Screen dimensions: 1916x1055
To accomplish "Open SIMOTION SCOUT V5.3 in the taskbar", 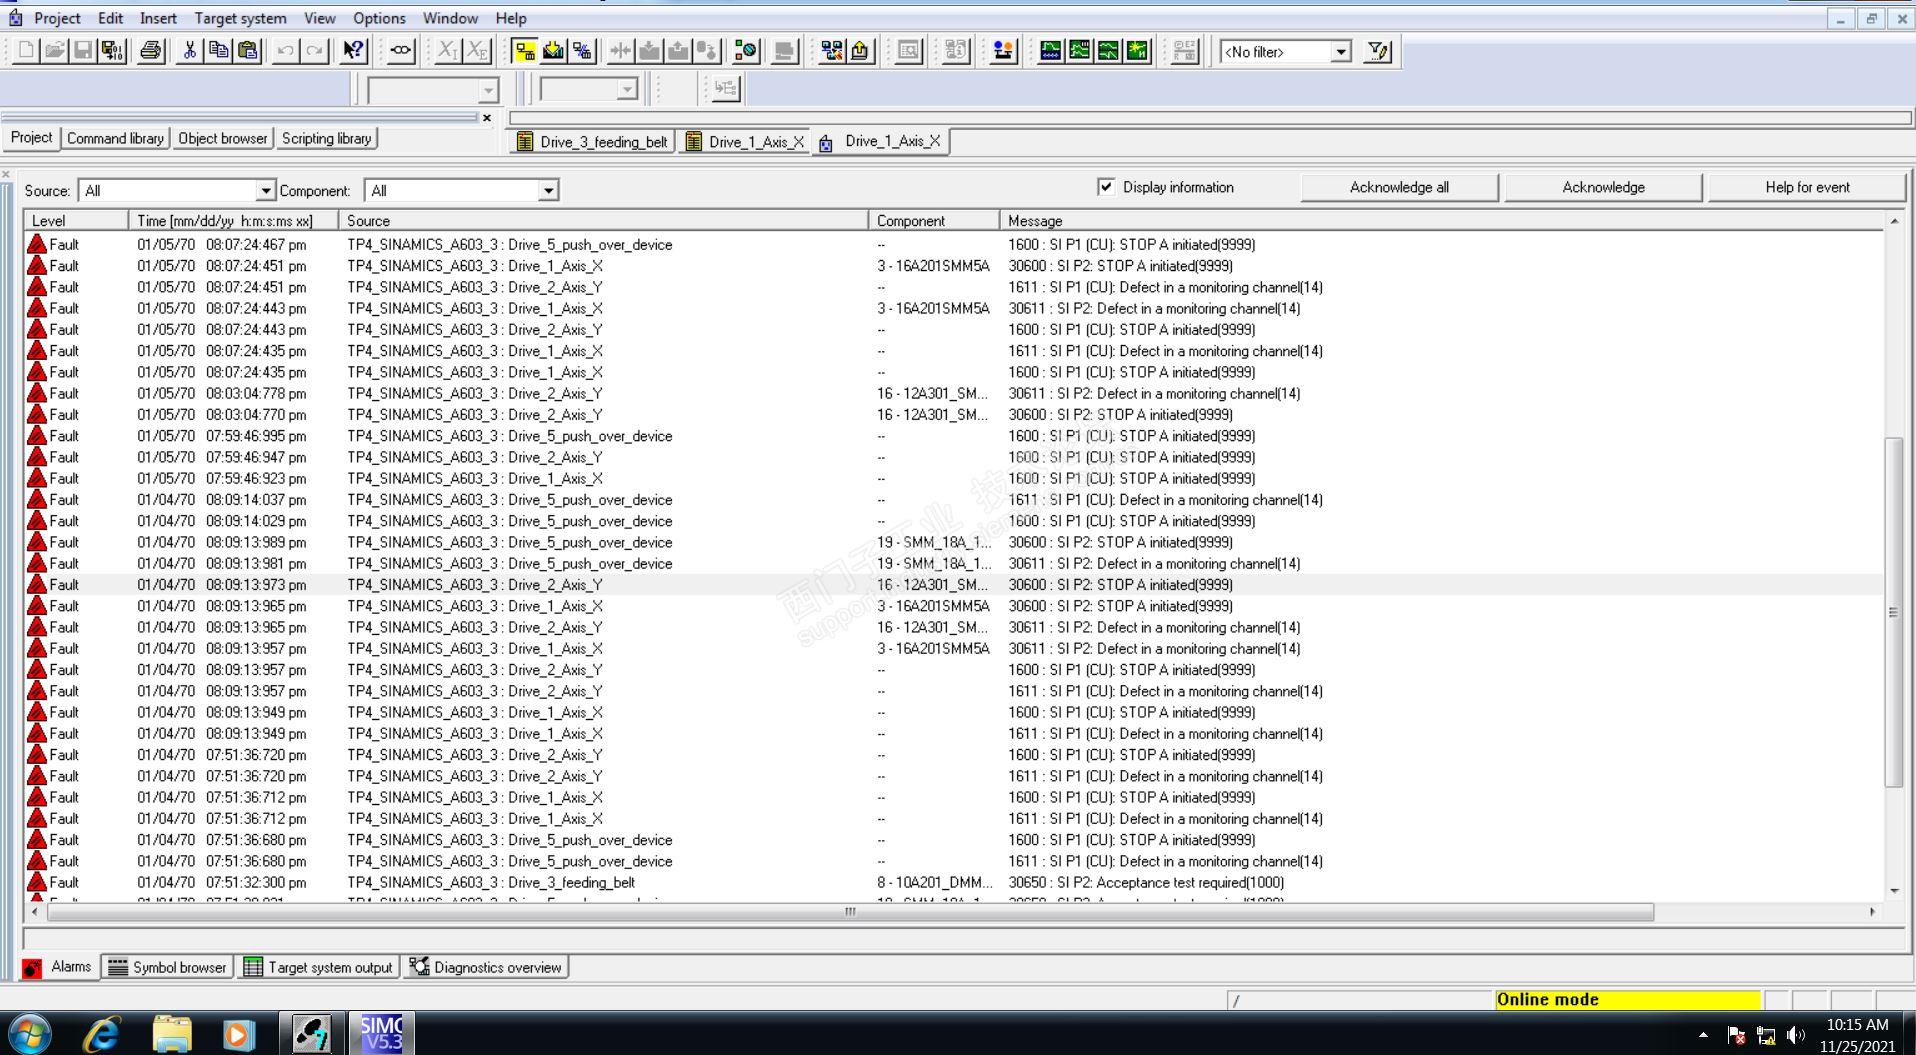I will coord(381,1033).
